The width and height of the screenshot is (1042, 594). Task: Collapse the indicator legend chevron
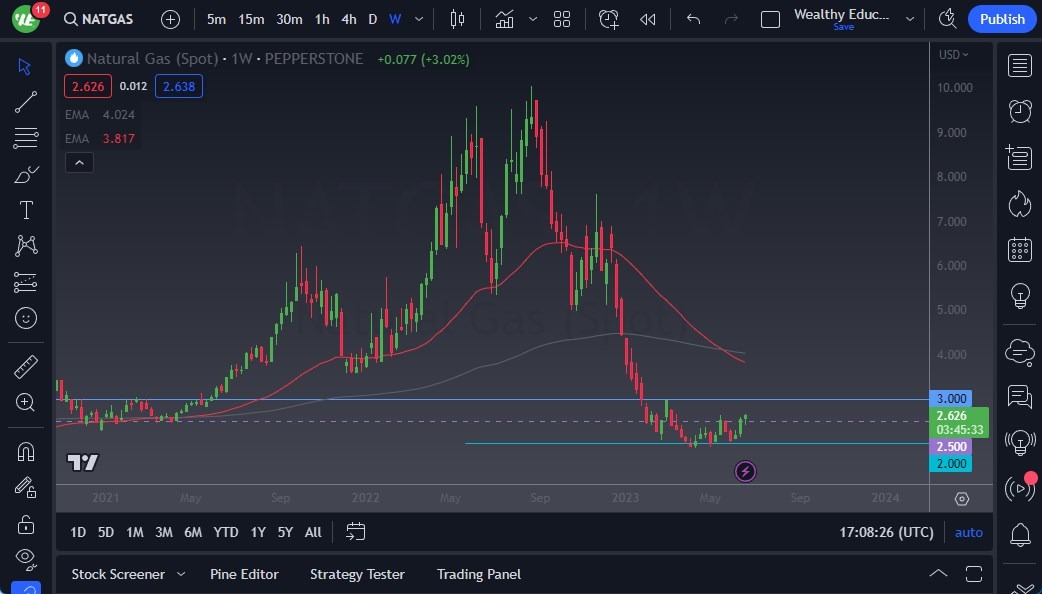point(79,162)
